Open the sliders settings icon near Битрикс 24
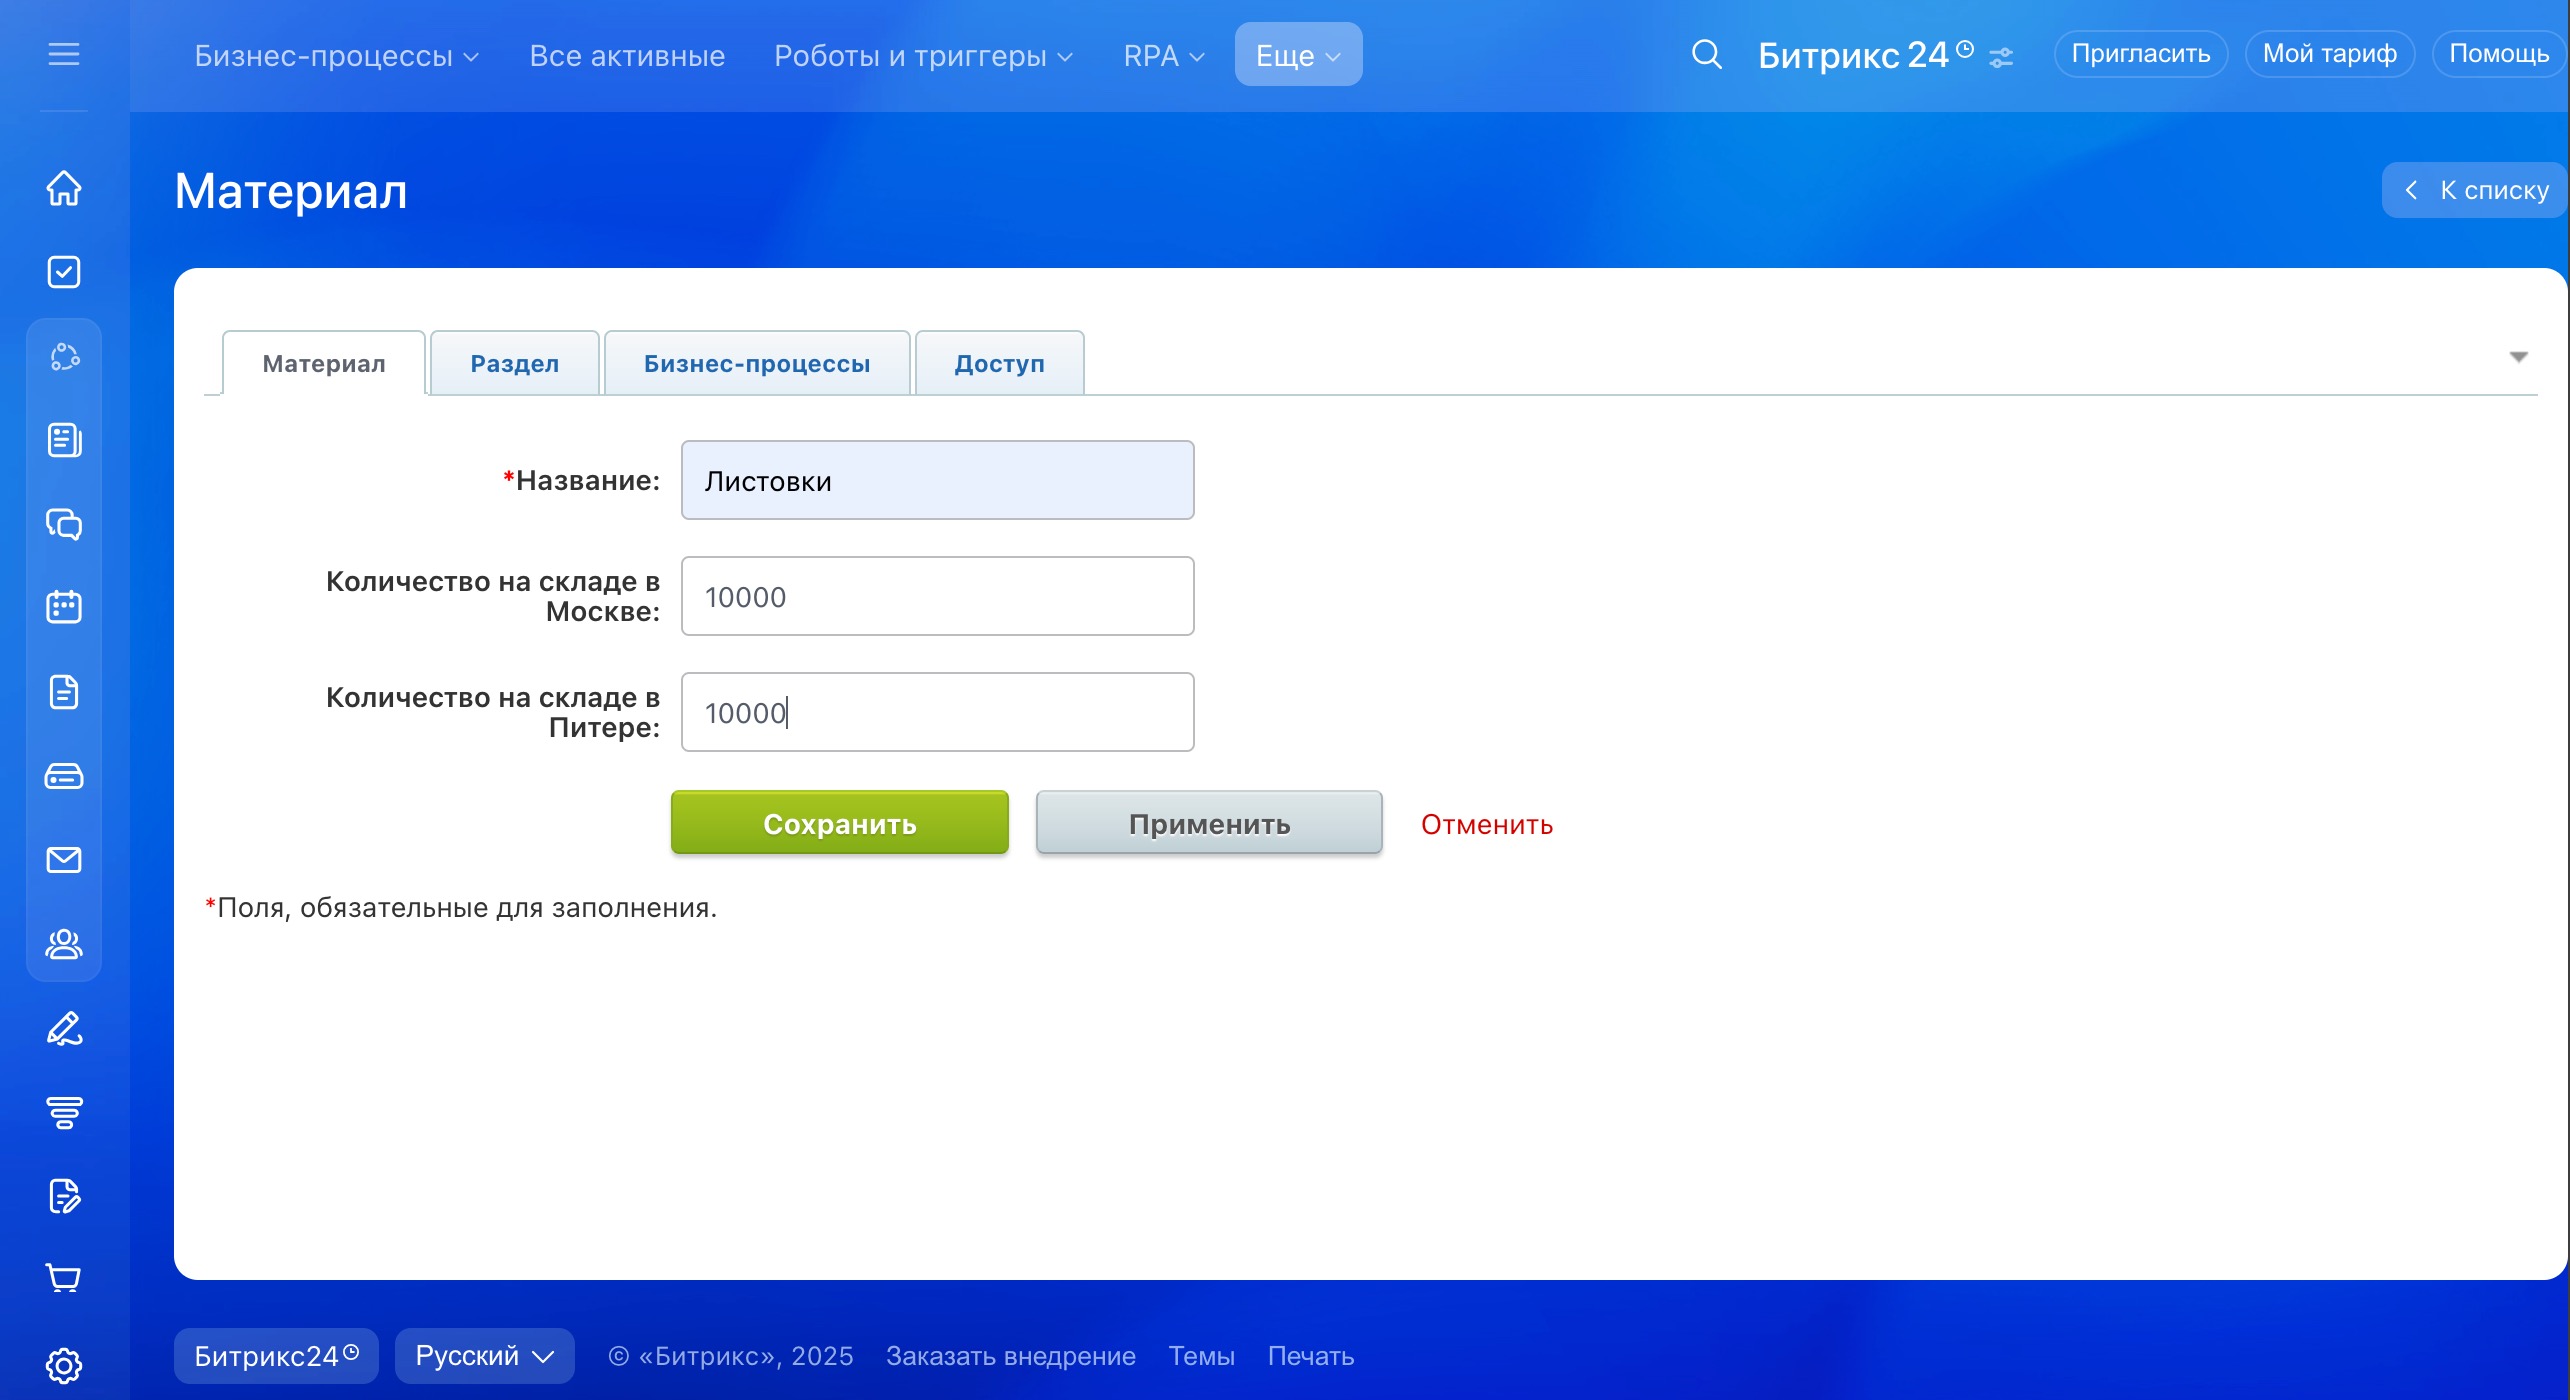 [2001, 58]
